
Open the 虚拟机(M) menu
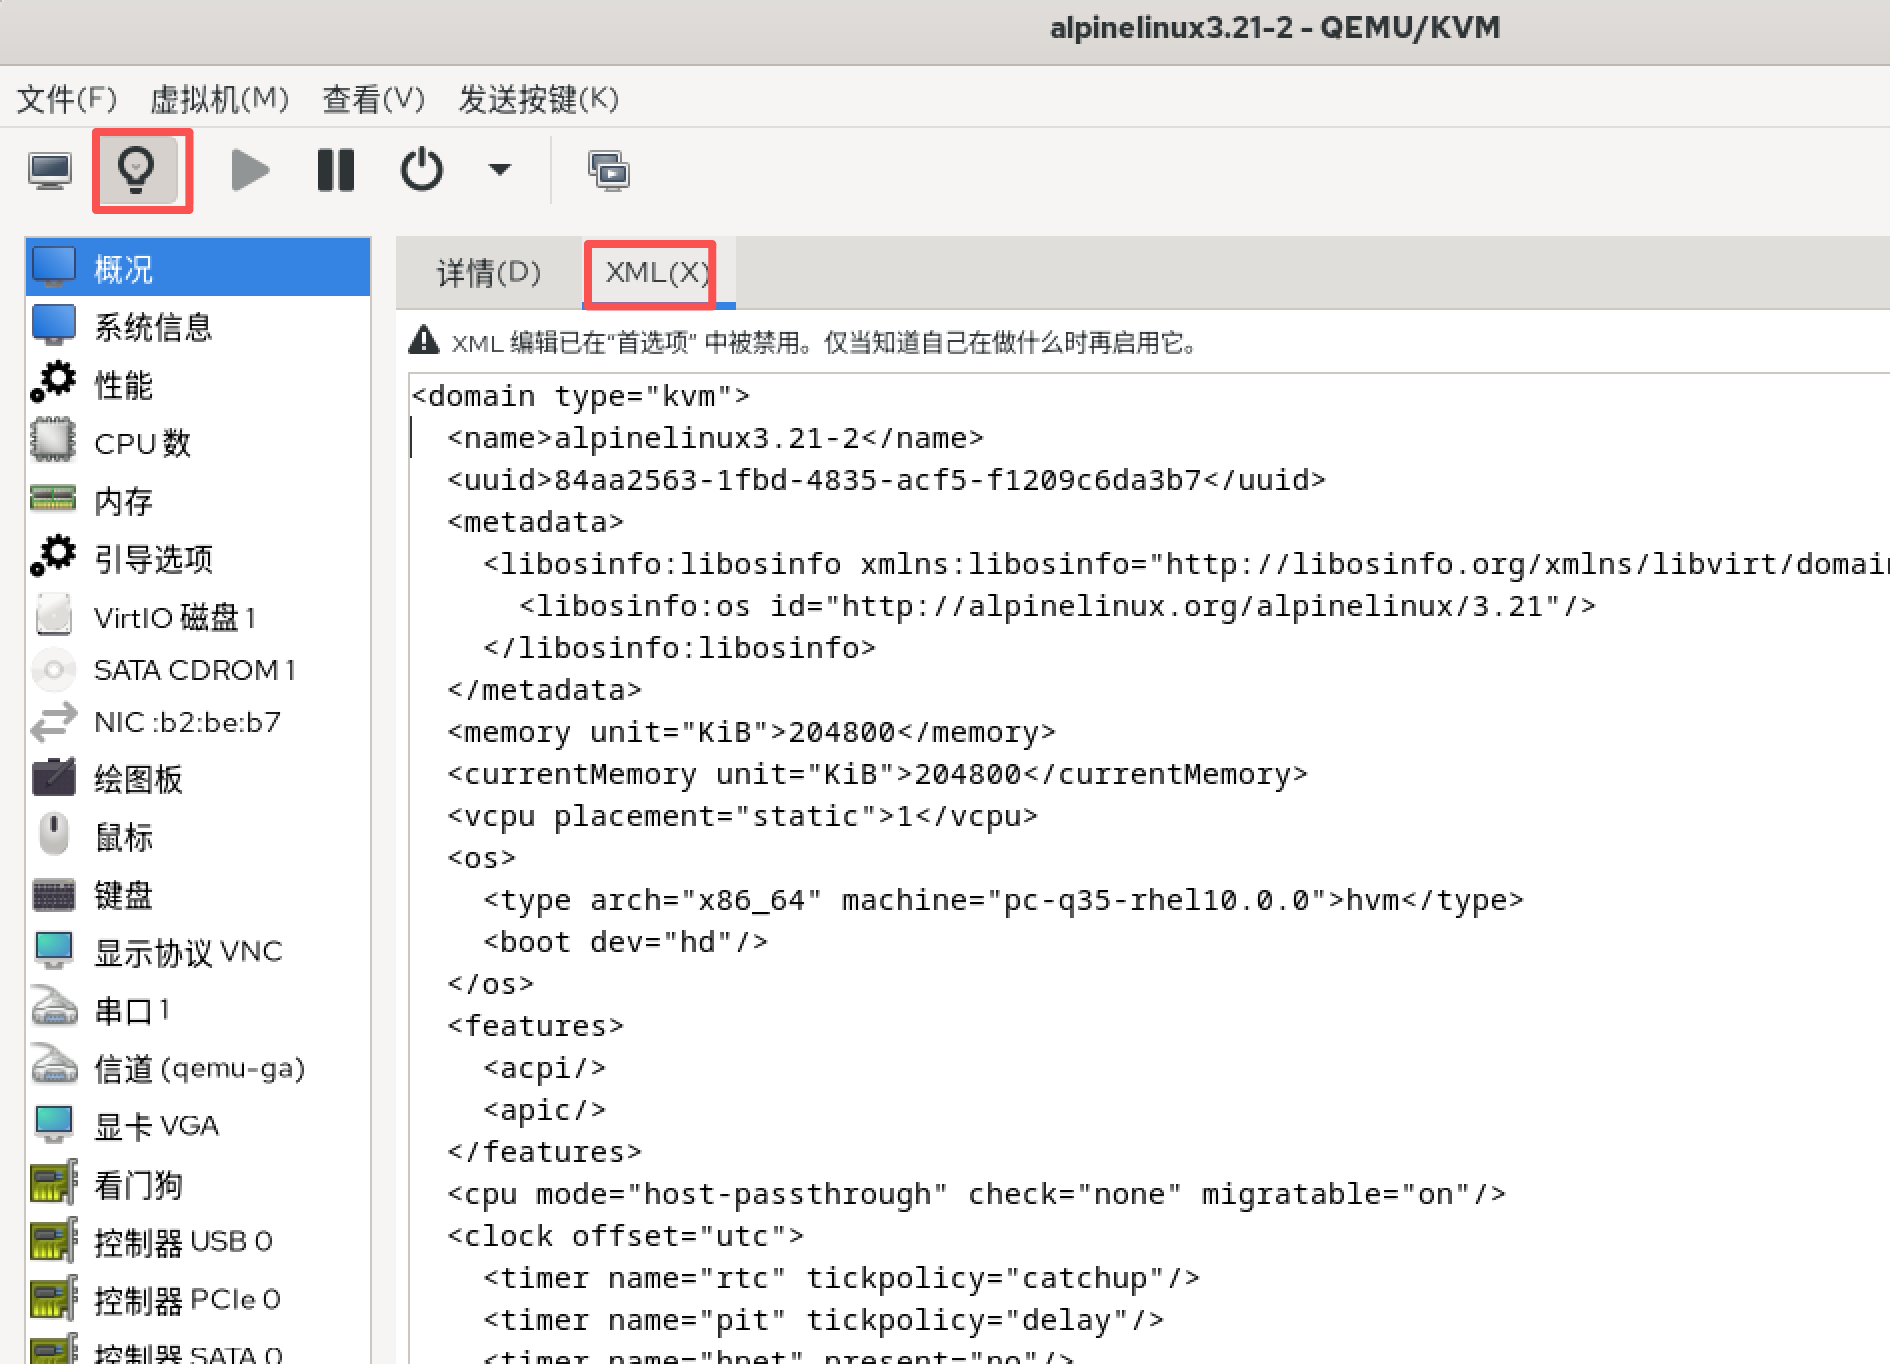click(219, 99)
